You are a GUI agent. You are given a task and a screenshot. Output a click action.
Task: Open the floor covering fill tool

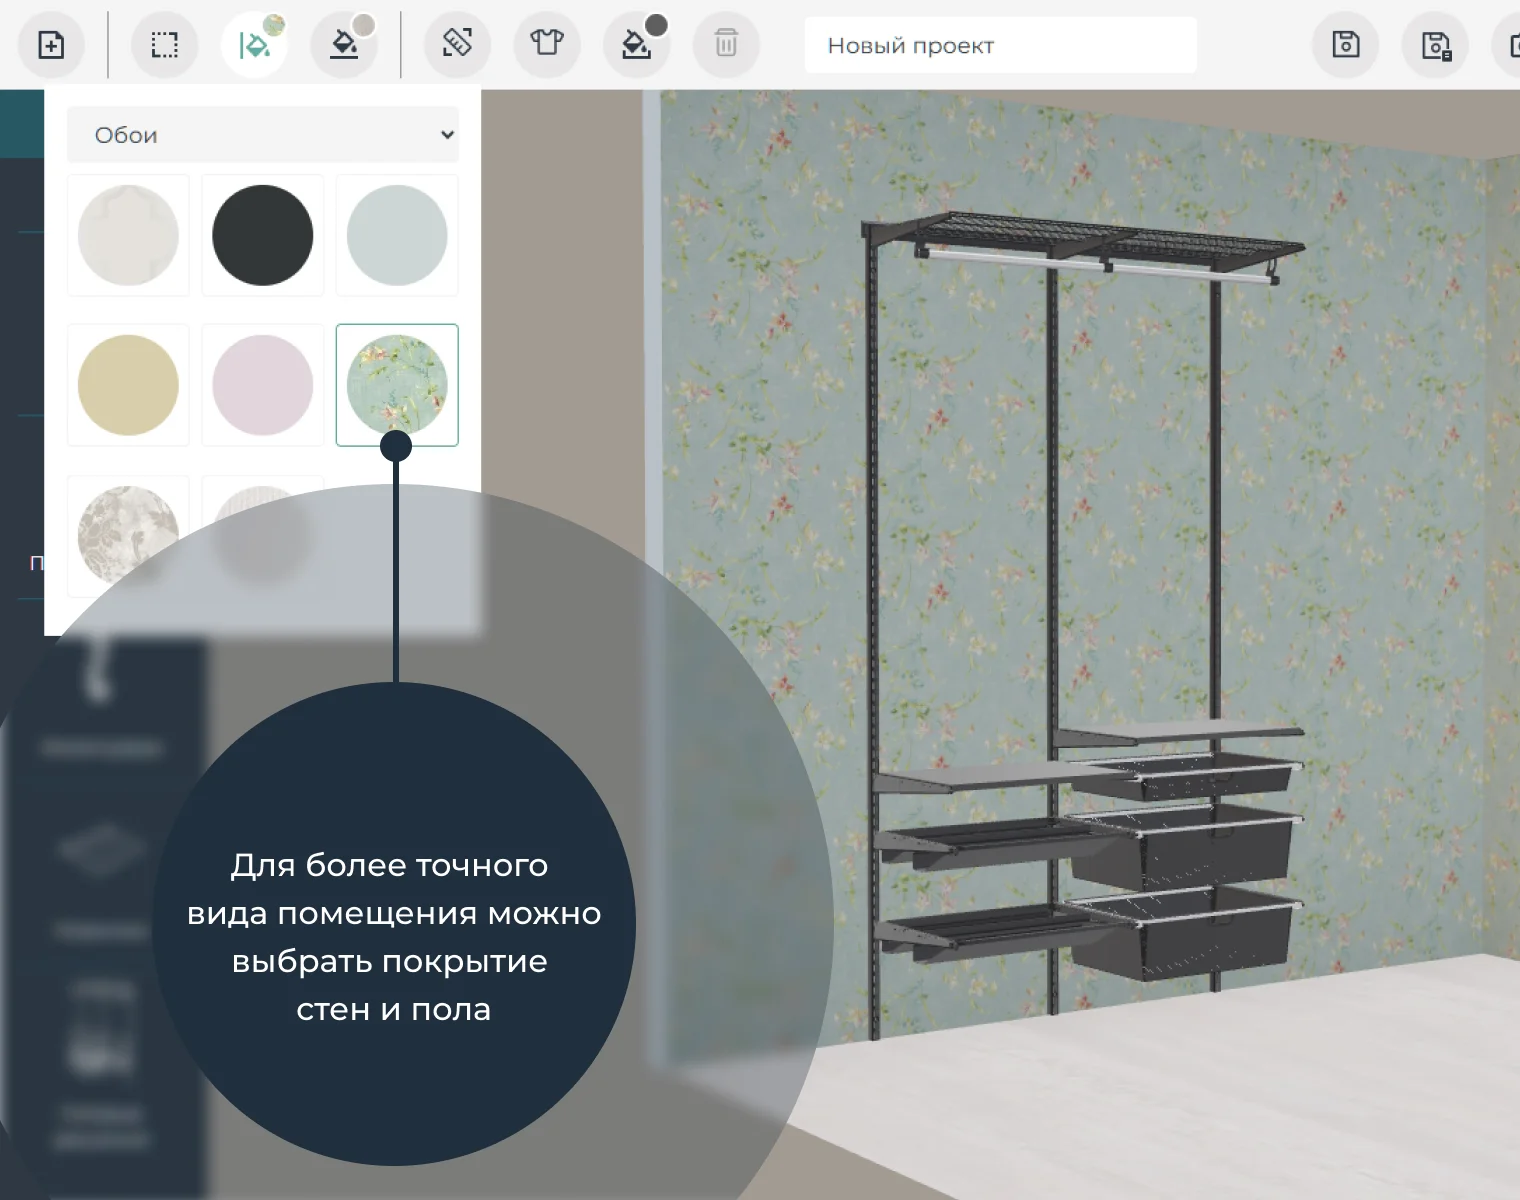click(x=344, y=45)
